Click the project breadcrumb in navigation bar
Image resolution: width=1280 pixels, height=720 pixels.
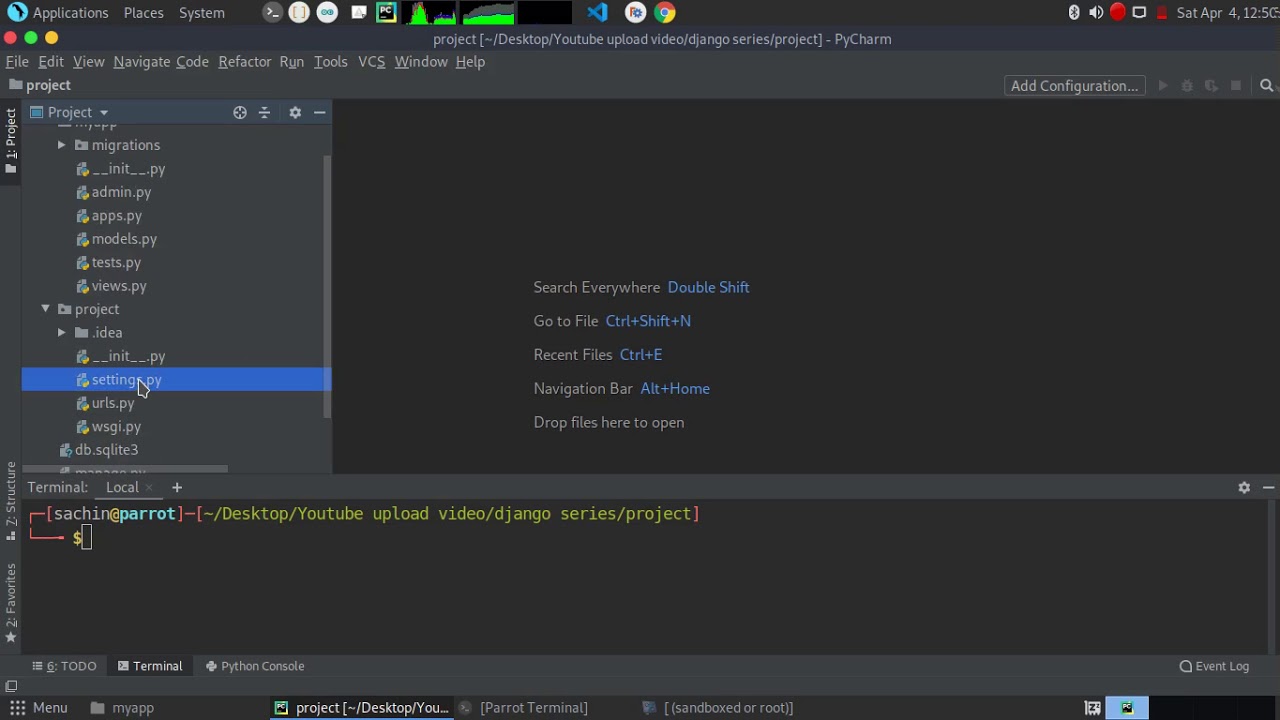point(40,86)
